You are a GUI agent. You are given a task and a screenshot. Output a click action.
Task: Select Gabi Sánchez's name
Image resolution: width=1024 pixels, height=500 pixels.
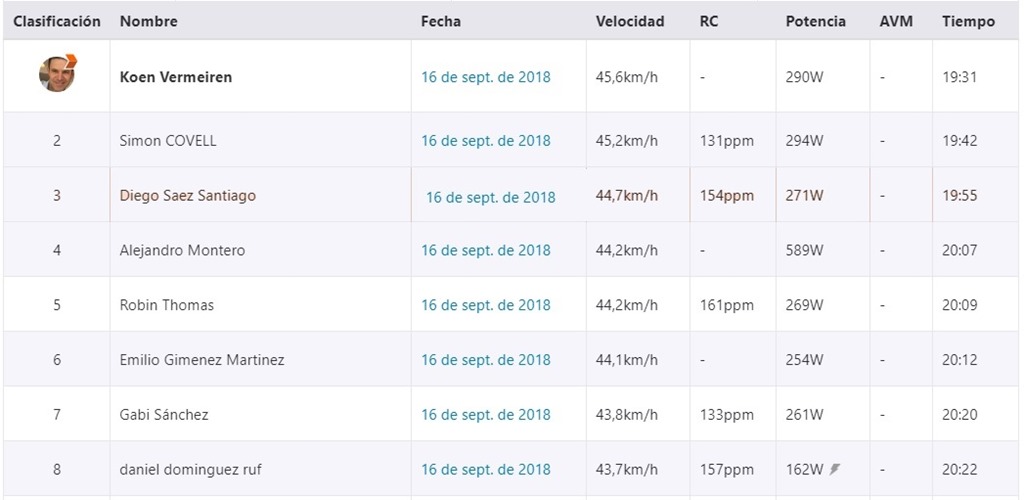(164, 414)
